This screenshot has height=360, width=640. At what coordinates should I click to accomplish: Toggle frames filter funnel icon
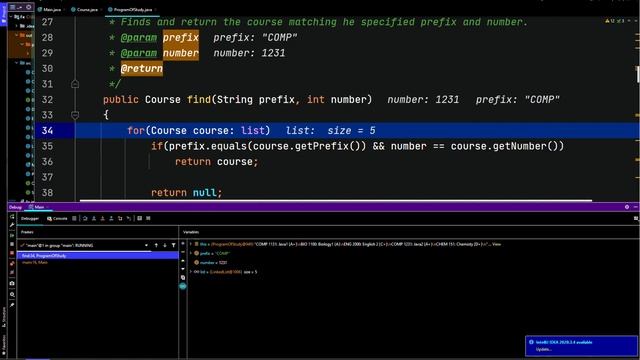coord(173,245)
